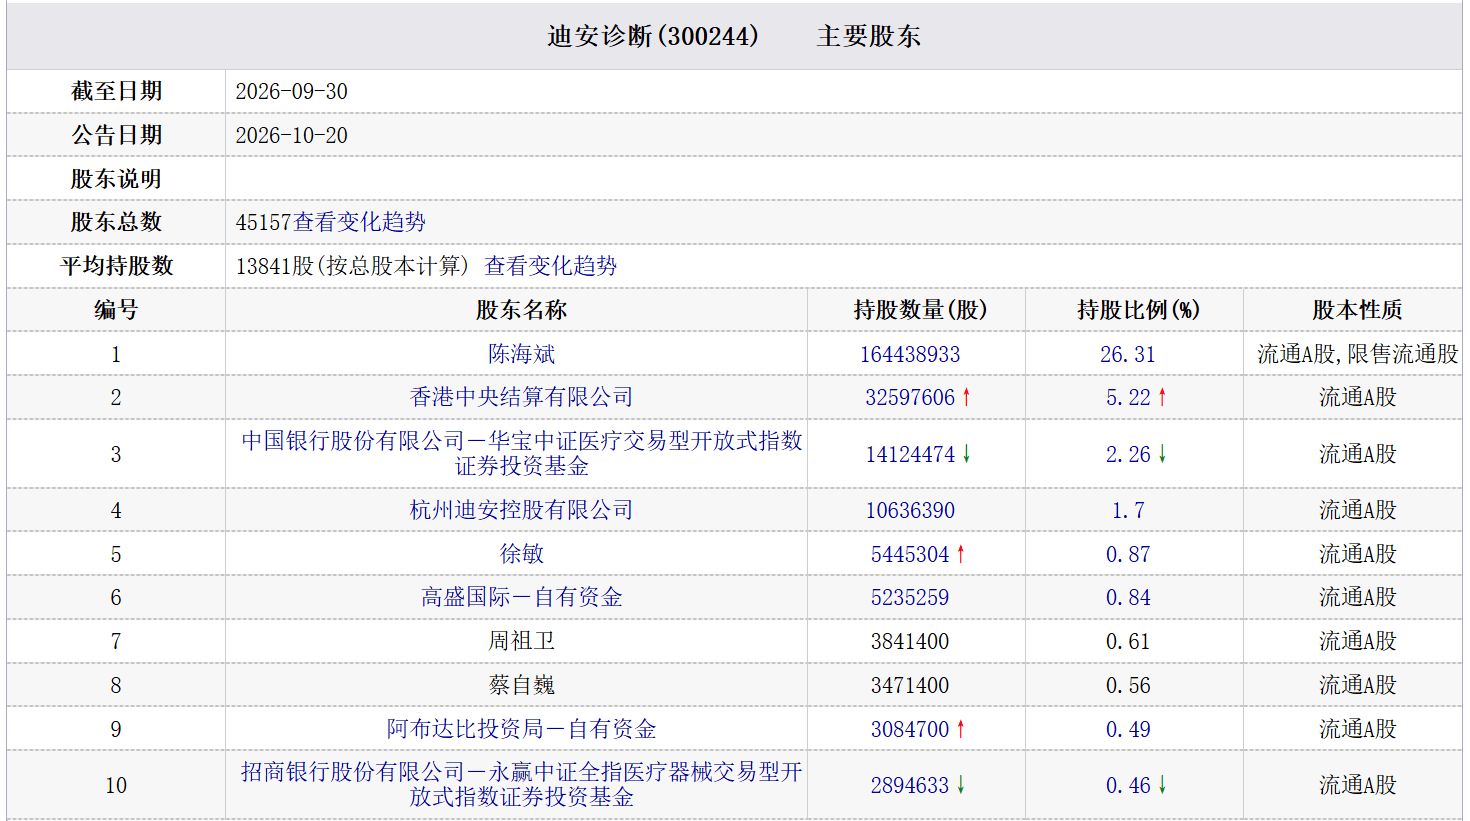1470x821 pixels.
Task: Click holding quantity 3084700
Action: (x=910, y=729)
